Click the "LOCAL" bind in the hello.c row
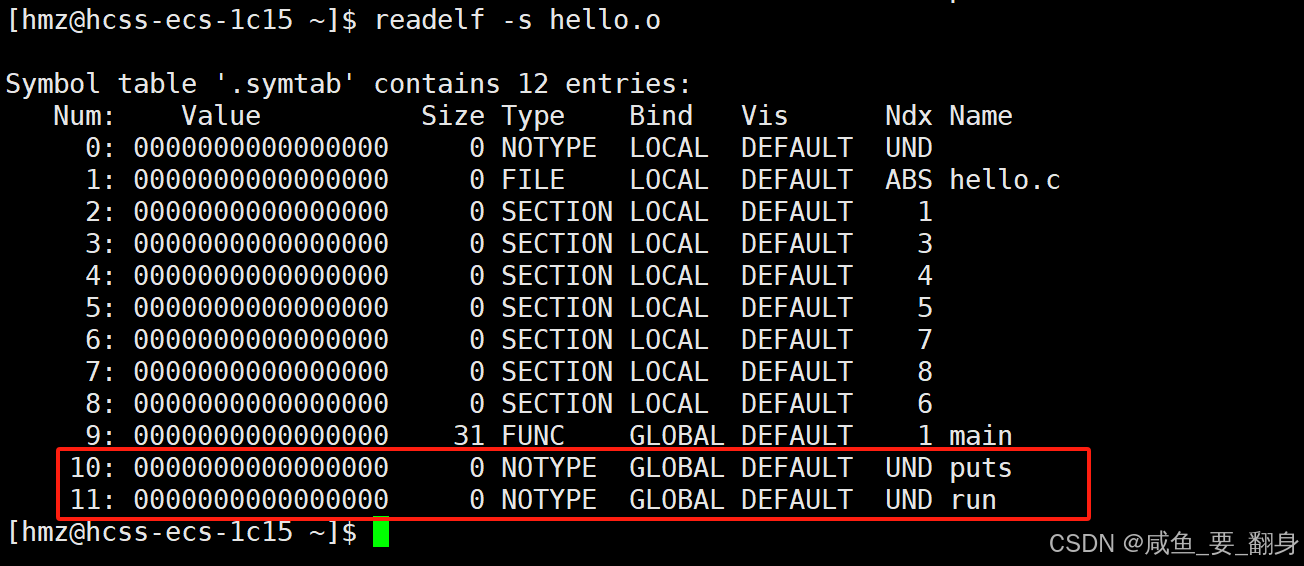 (669, 180)
